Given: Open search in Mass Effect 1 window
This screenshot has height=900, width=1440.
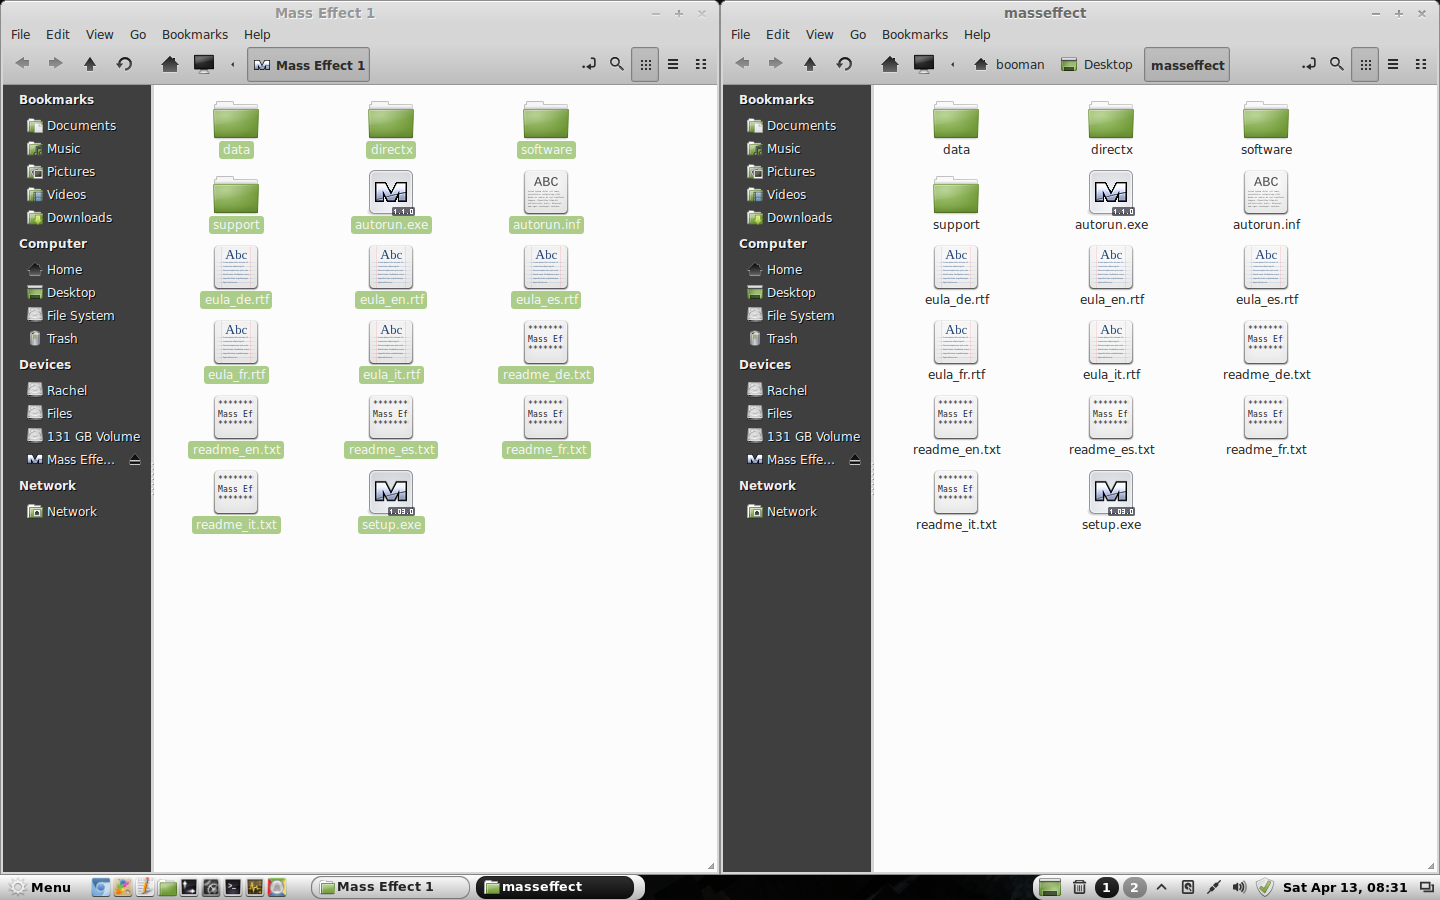Looking at the screenshot, I should 617,64.
